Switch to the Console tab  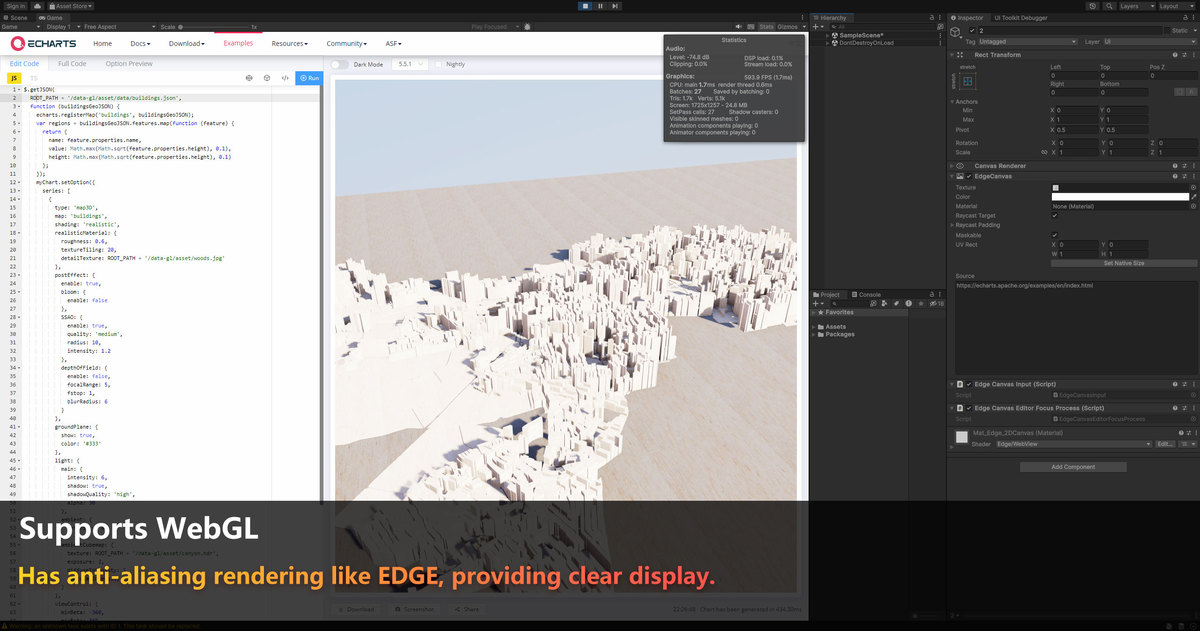pos(867,295)
